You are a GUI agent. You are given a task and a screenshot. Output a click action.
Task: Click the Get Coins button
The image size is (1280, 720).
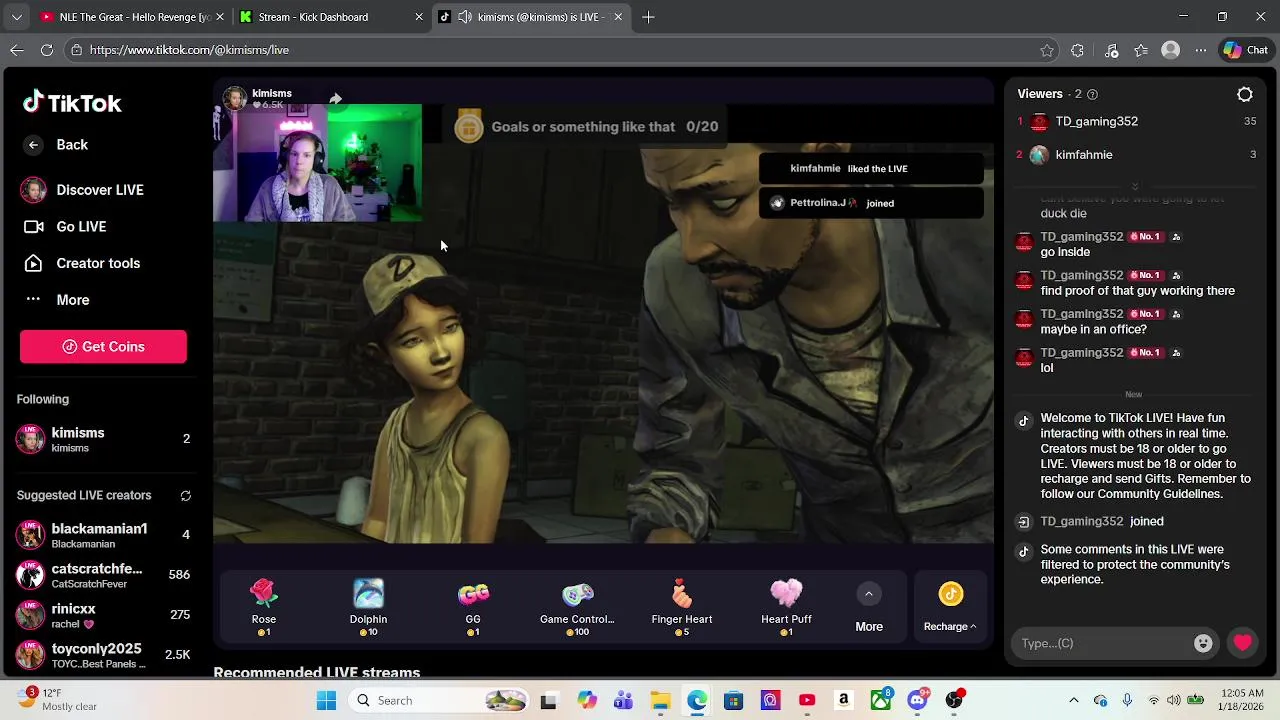click(103, 347)
